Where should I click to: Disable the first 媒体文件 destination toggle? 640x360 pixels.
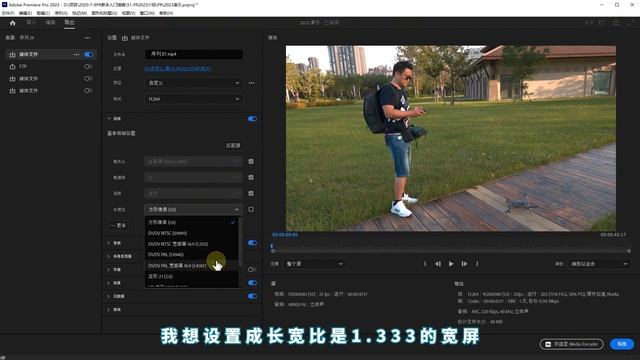pyautogui.click(x=89, y=54)
